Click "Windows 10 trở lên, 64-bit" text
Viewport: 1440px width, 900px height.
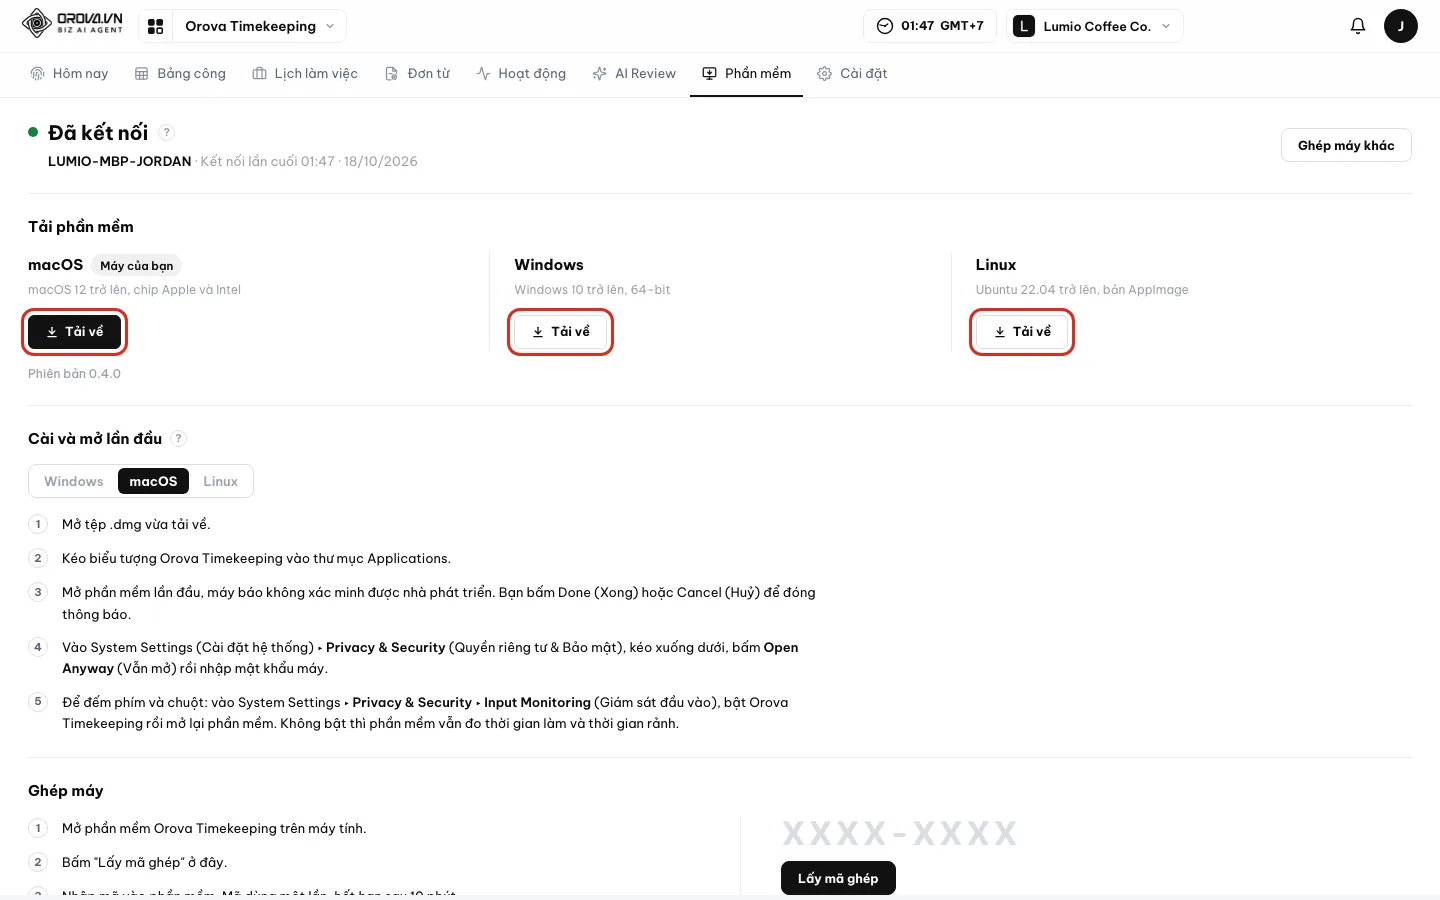tap(592, 290)
